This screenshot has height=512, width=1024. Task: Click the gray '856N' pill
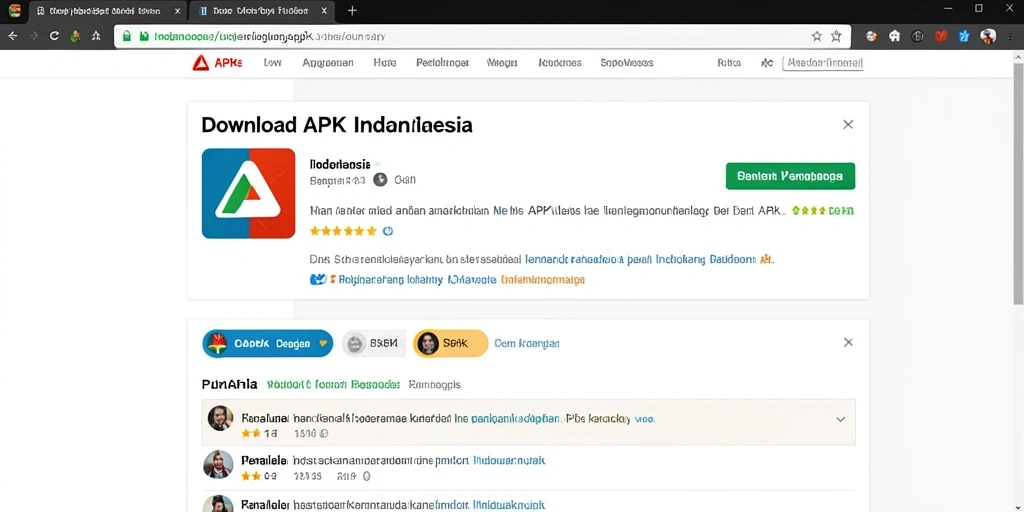pos(374,343)
